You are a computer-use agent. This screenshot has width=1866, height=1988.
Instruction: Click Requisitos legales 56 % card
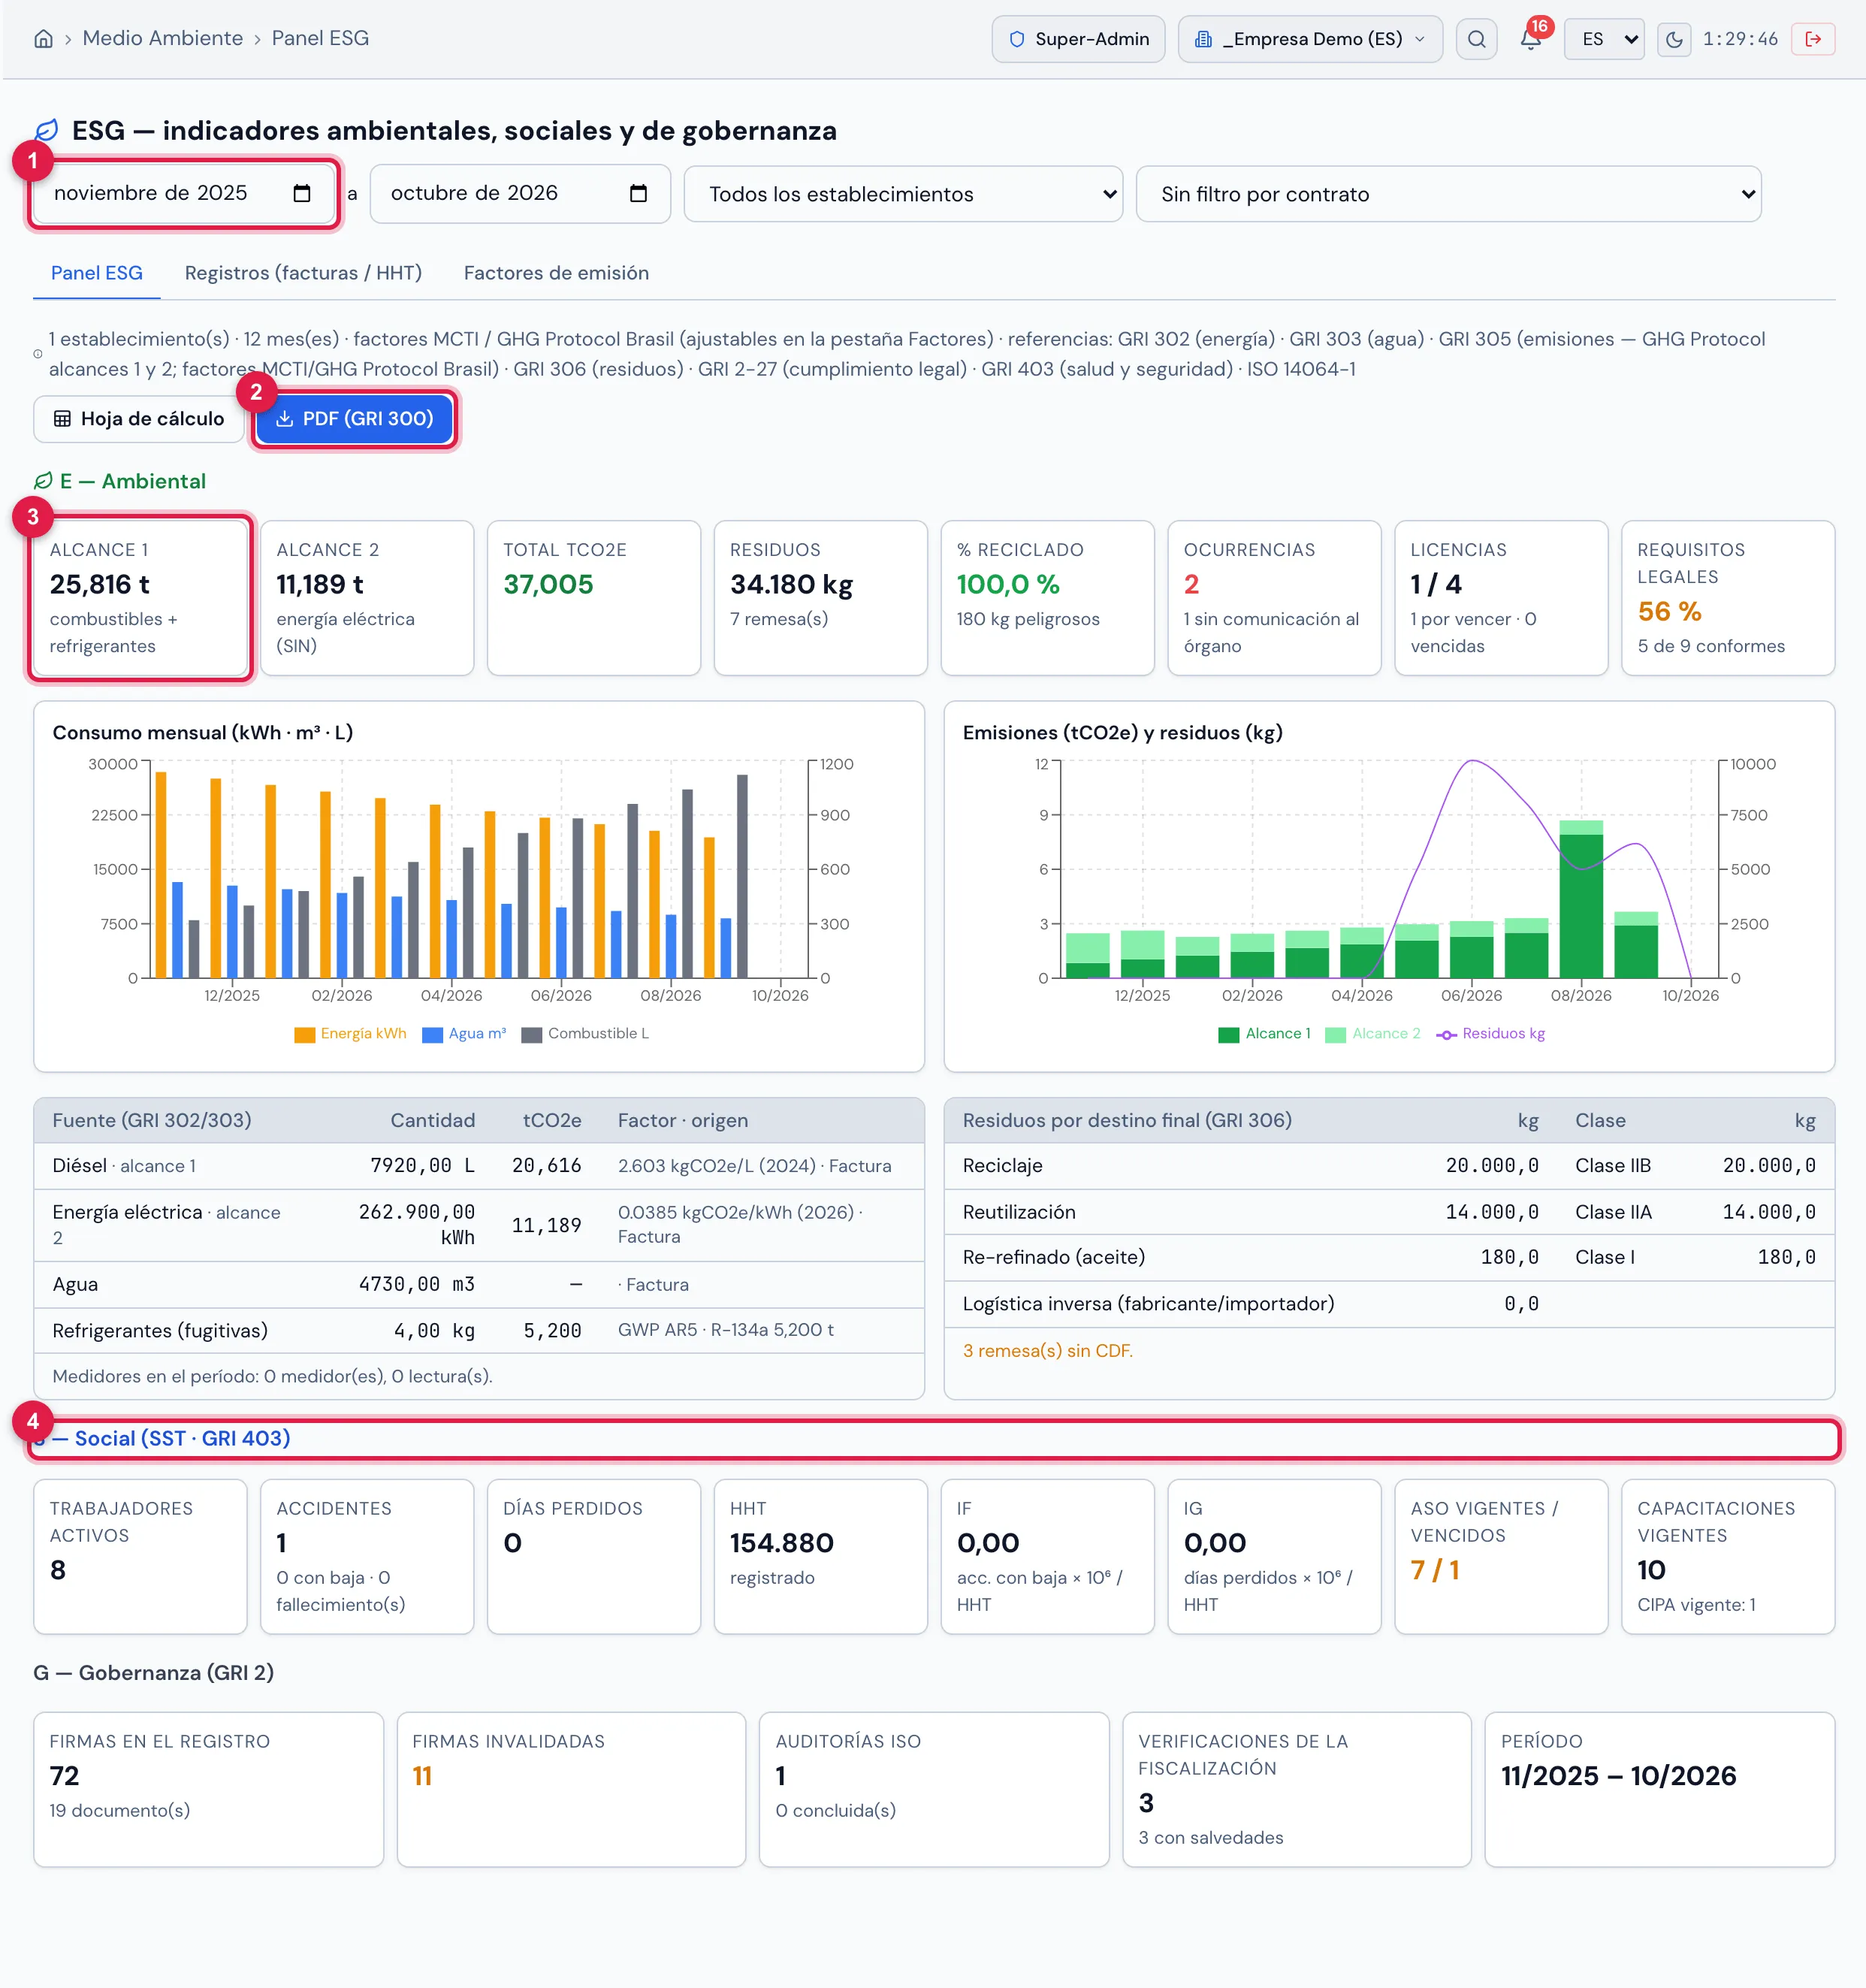1727,598
